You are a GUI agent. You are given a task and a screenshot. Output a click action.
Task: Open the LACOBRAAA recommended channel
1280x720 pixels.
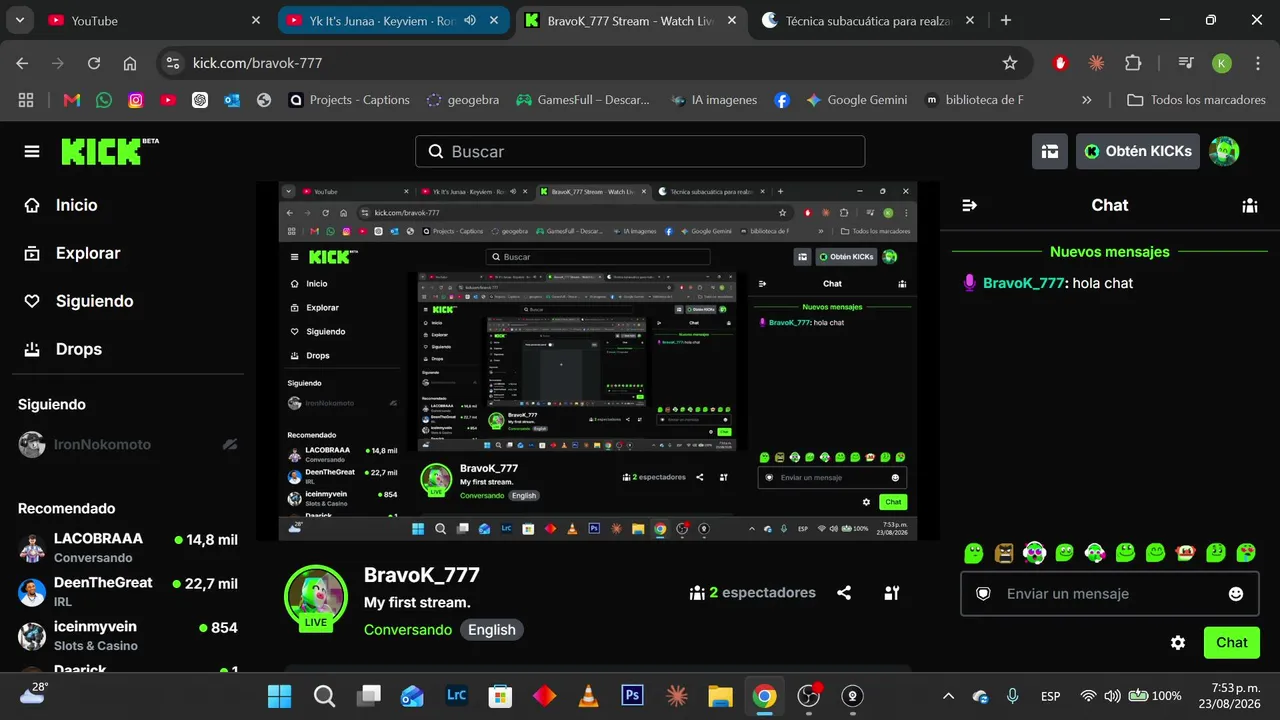point(128,547)
